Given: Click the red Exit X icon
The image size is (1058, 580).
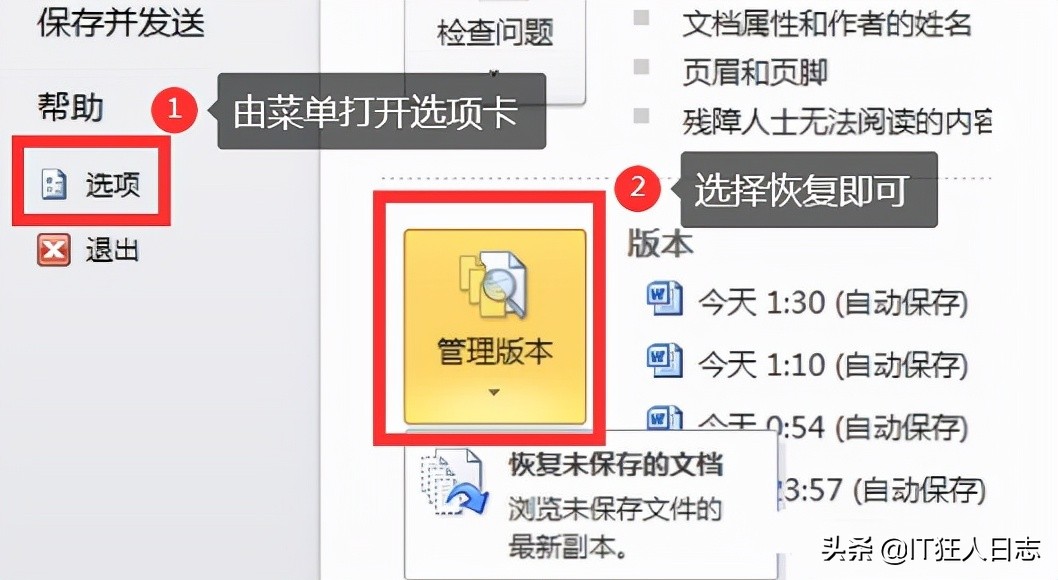Looking at the screenshot, I should point(54,251).
